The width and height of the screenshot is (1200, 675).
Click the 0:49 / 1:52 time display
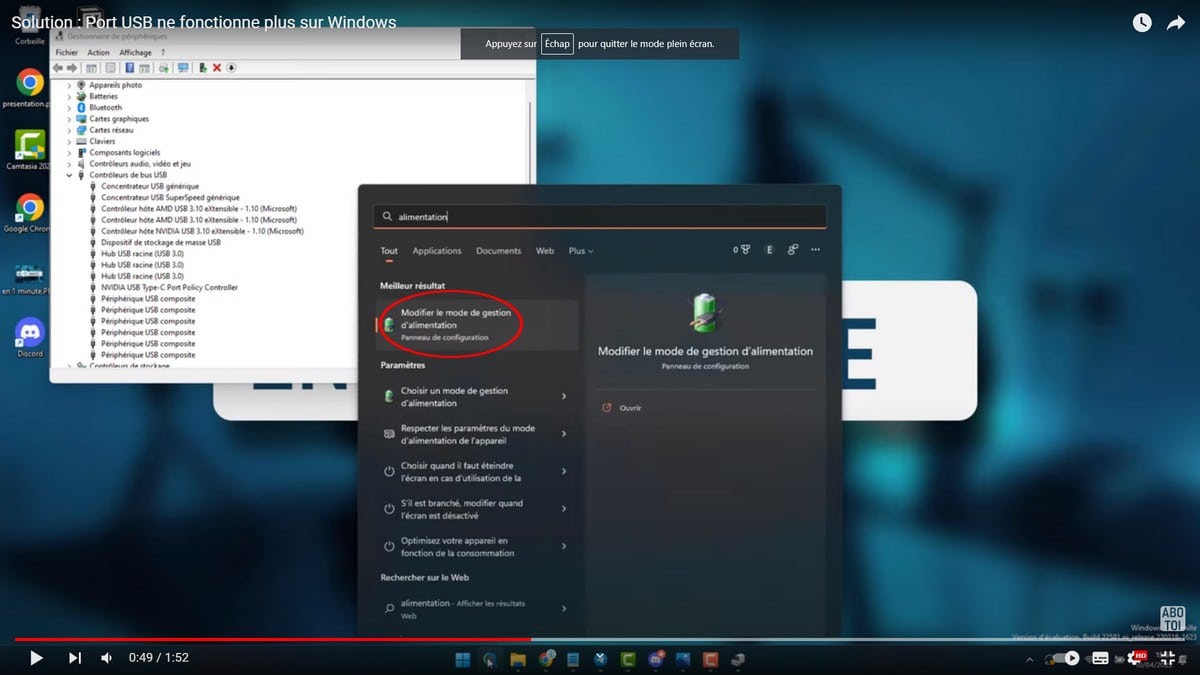pos(159,658)
